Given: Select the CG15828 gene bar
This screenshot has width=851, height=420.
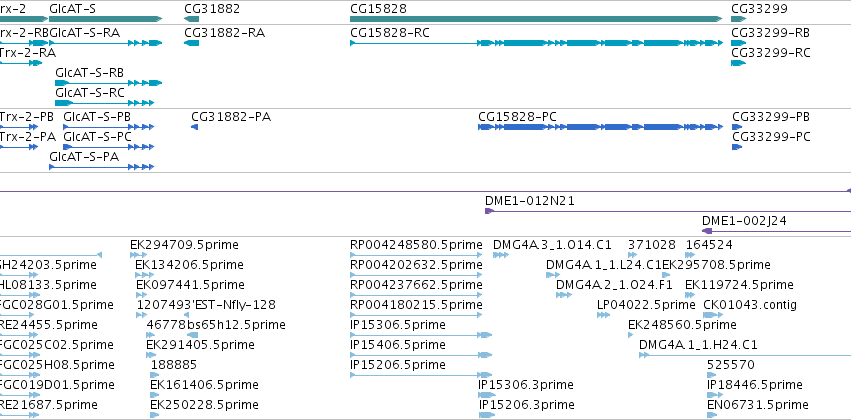Looking at the screenshot, I should point(536,19).
